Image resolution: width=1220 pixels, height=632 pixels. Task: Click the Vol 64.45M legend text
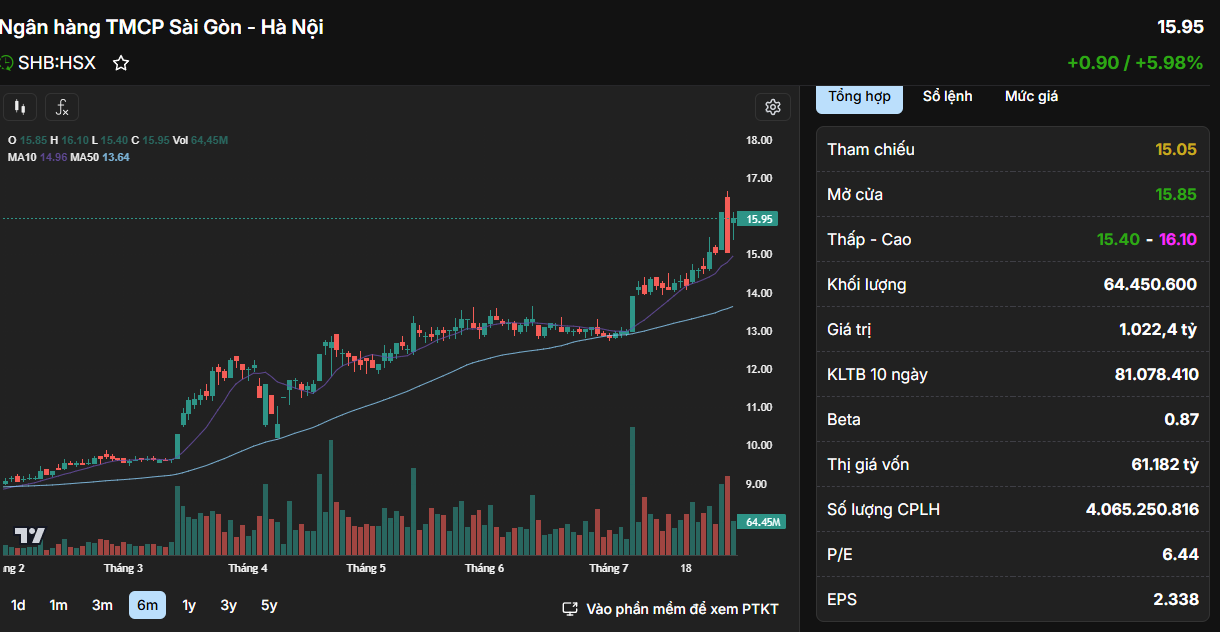pos(200,140)
